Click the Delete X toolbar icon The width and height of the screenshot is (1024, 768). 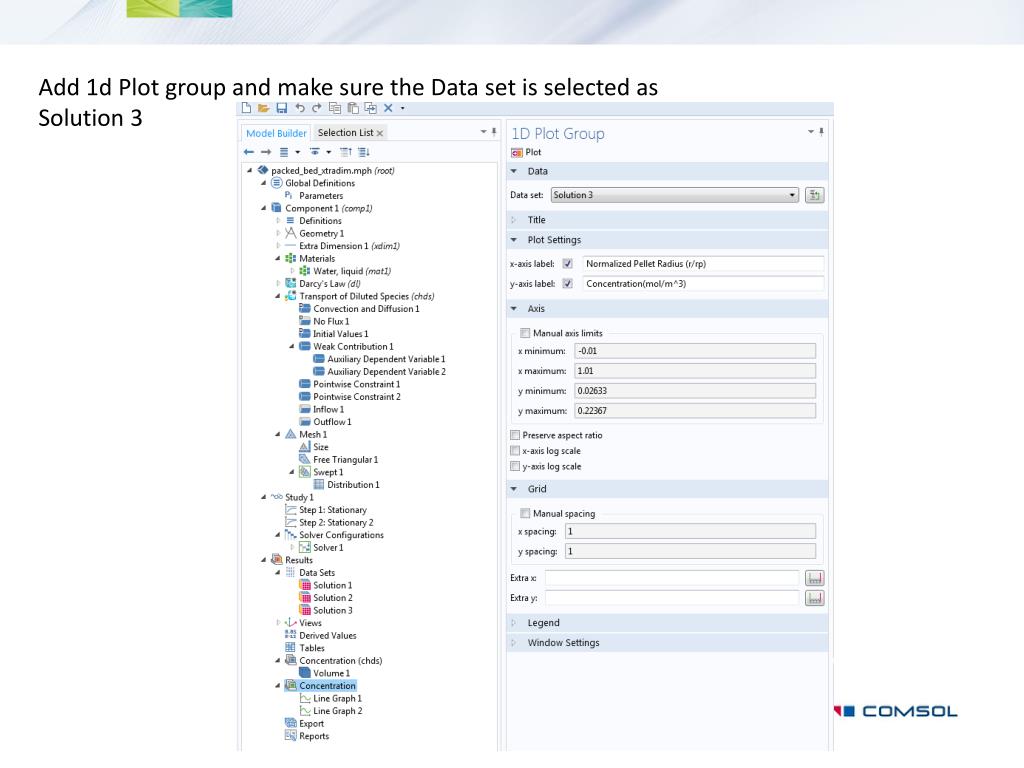(387, 108)
